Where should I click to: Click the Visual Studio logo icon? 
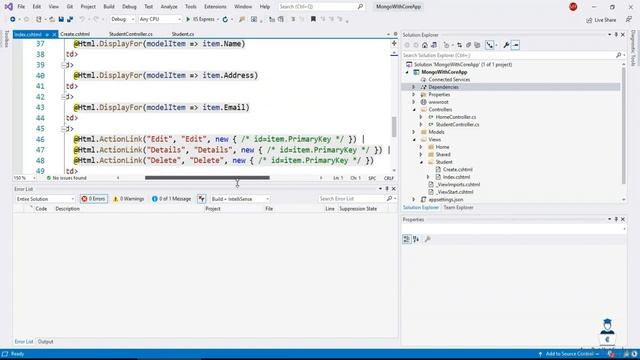pos(8,7)
